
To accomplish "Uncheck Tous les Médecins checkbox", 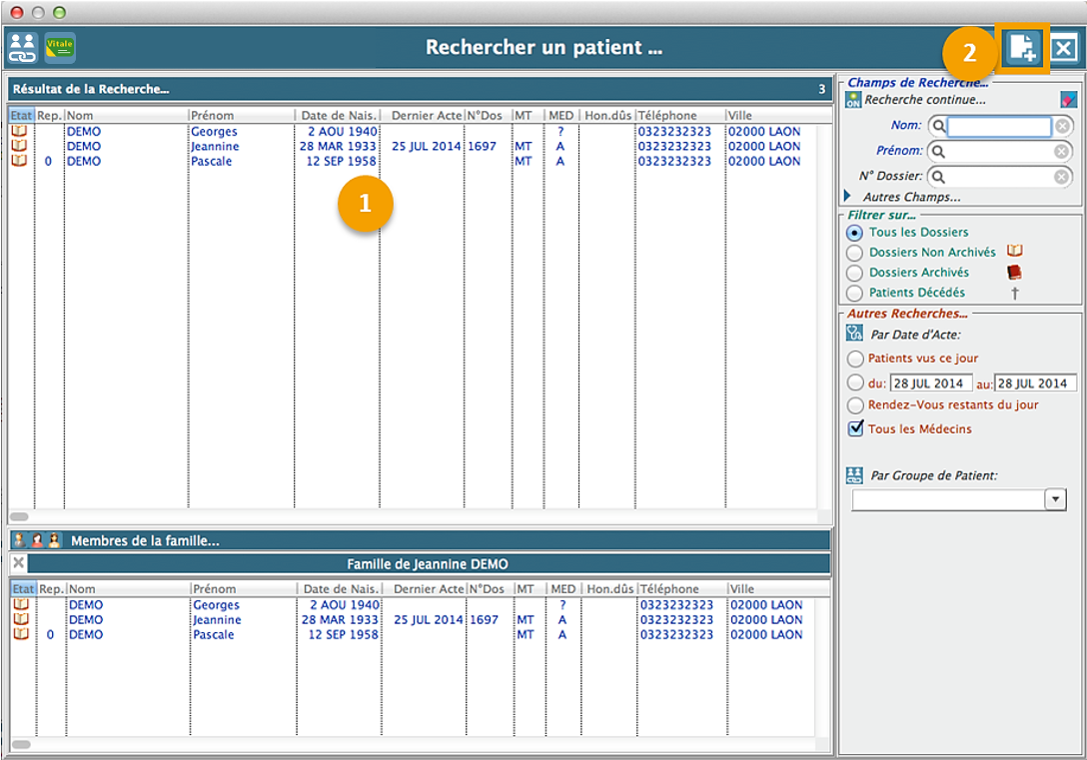I will tap(855, 429).
